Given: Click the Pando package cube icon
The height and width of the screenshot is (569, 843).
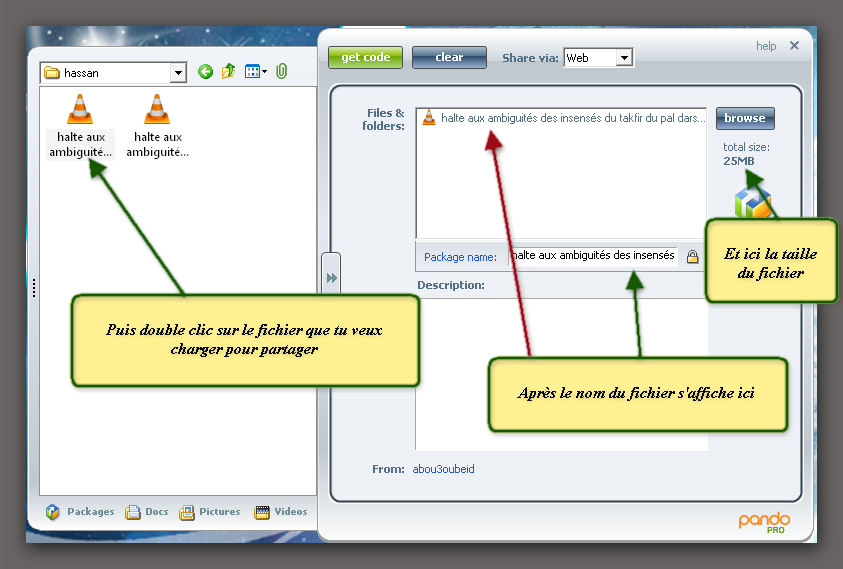Looking at the screenshot, I should 753,203.
